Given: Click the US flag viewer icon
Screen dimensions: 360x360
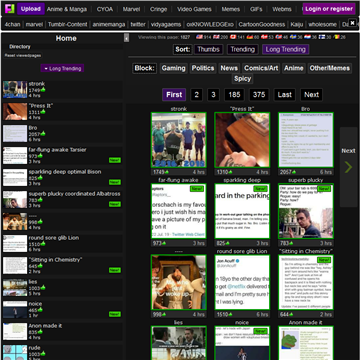Looking at the screenshot, I should coord(199,37).
